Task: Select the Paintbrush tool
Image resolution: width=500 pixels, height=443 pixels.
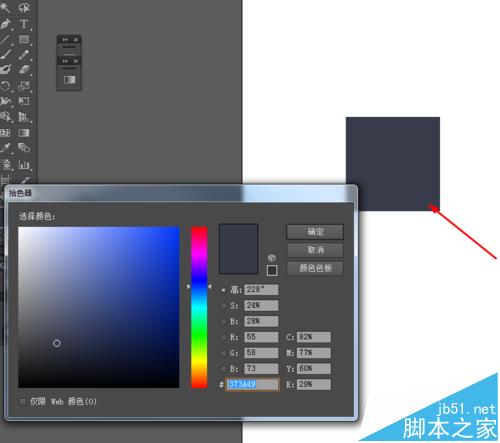Action: pos(6,55)
